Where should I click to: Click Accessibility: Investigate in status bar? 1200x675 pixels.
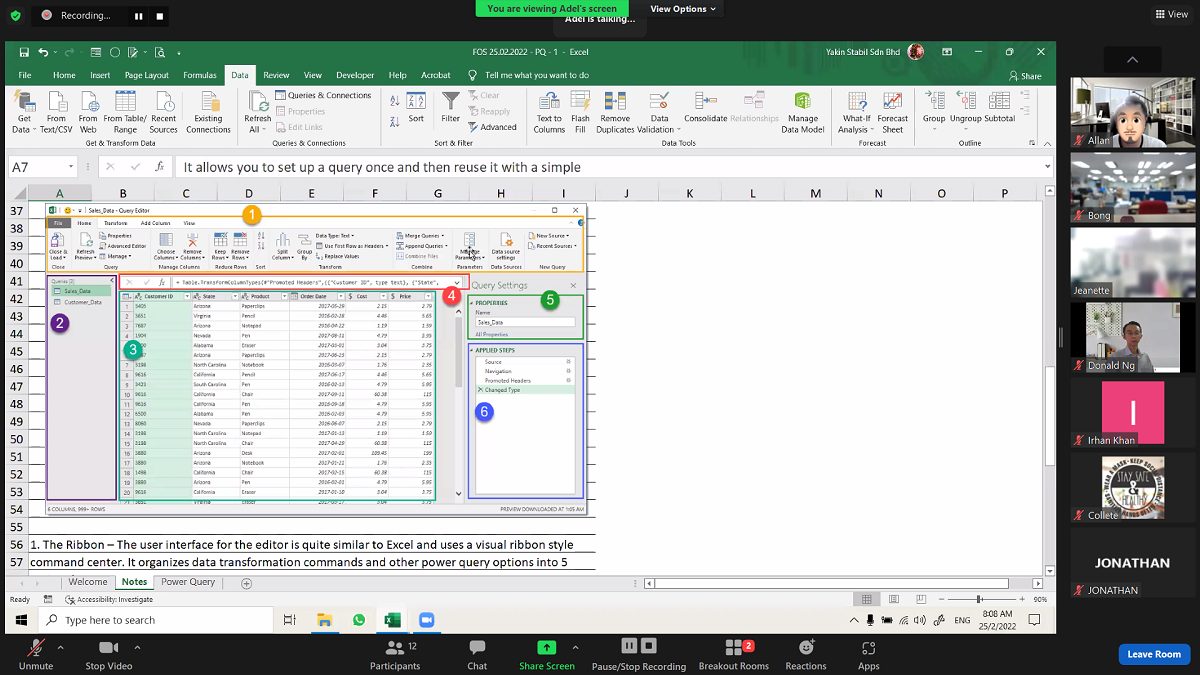[109, 599]
